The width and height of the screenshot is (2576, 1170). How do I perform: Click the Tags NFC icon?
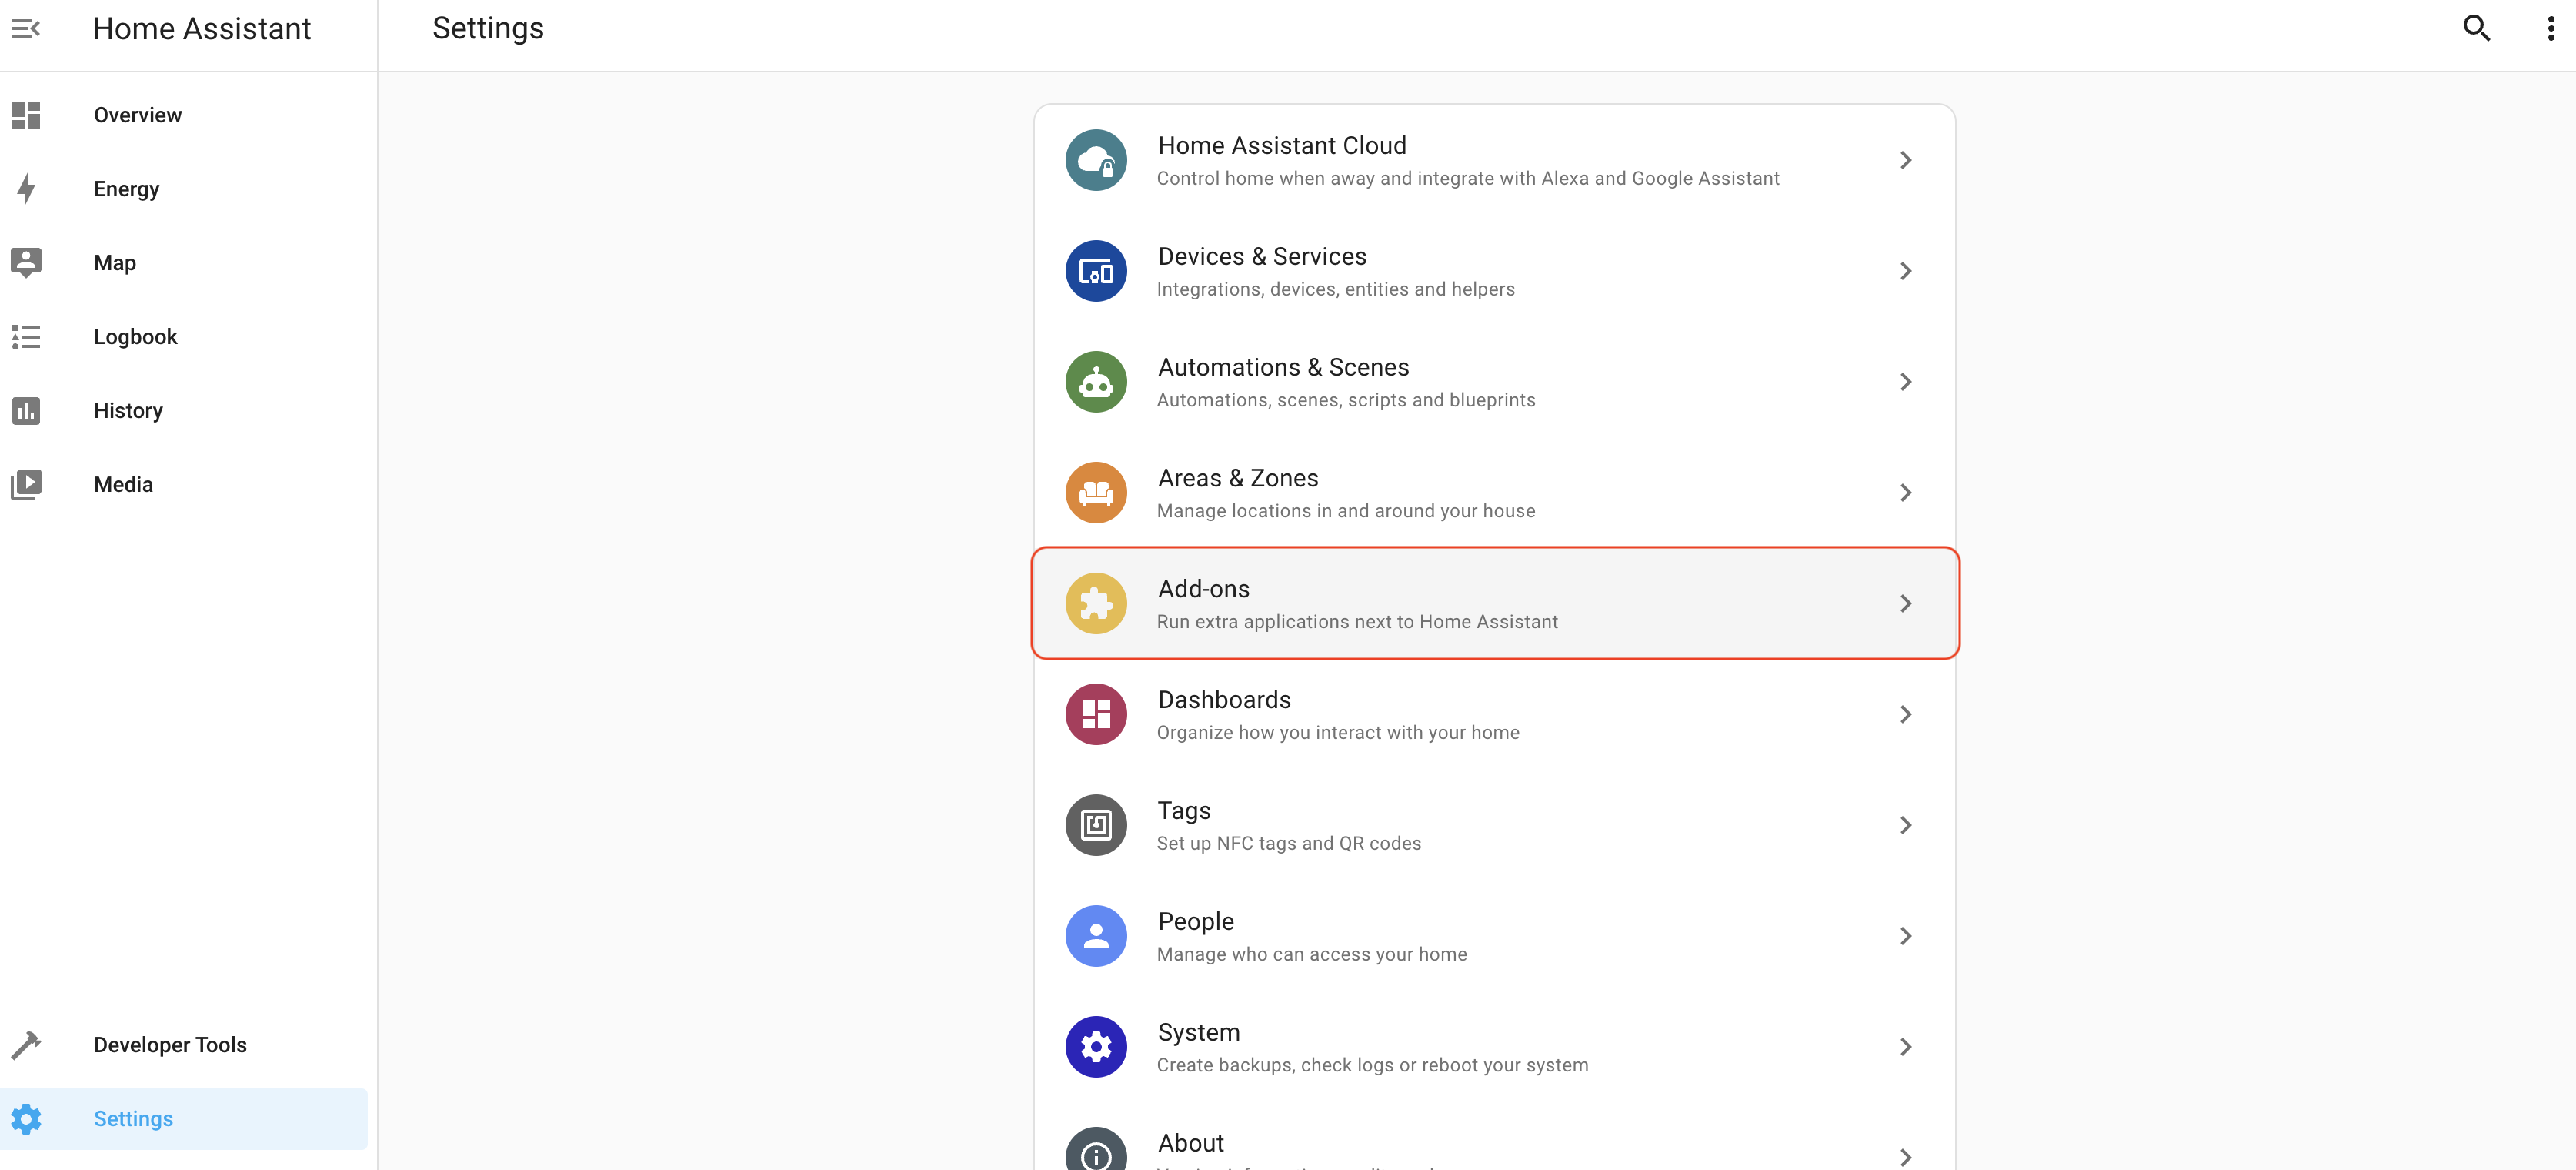tap(1095, 825)
